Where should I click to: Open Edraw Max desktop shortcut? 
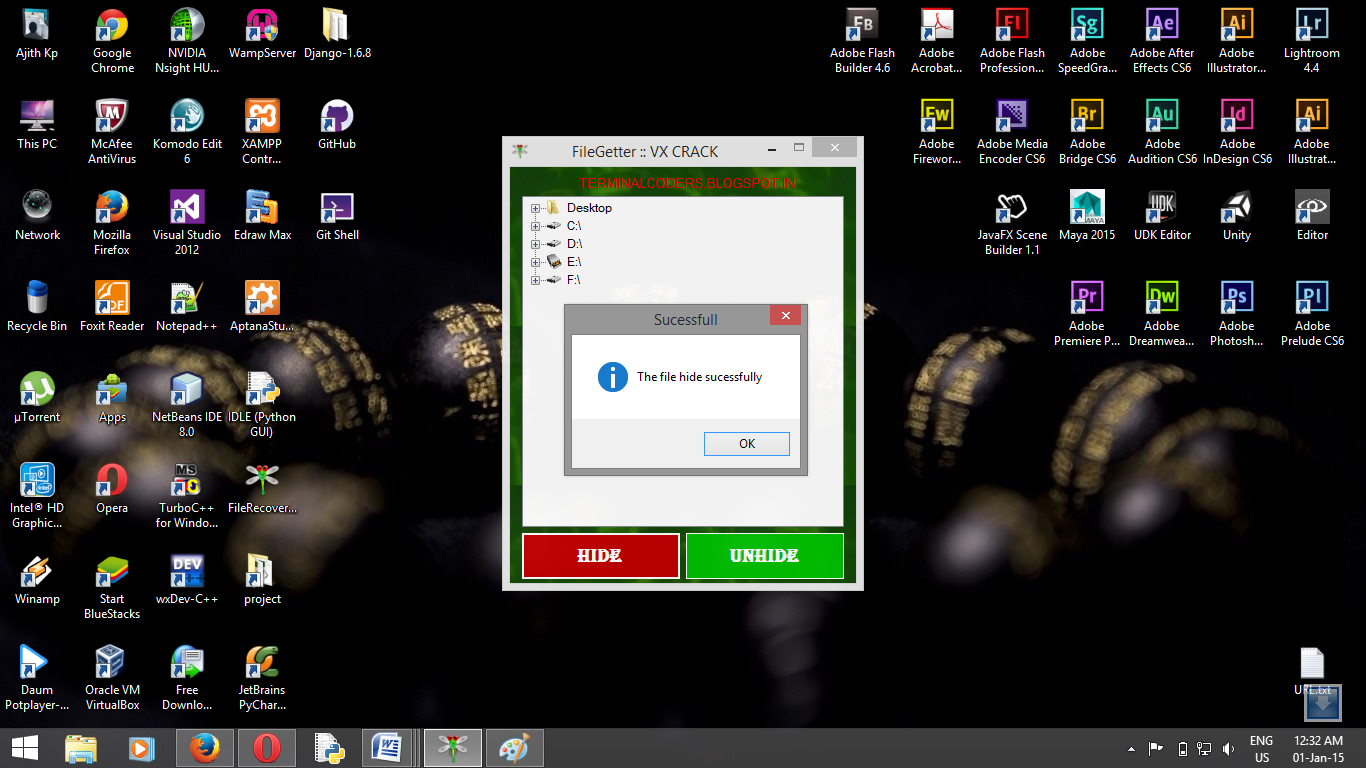(262, 216)
